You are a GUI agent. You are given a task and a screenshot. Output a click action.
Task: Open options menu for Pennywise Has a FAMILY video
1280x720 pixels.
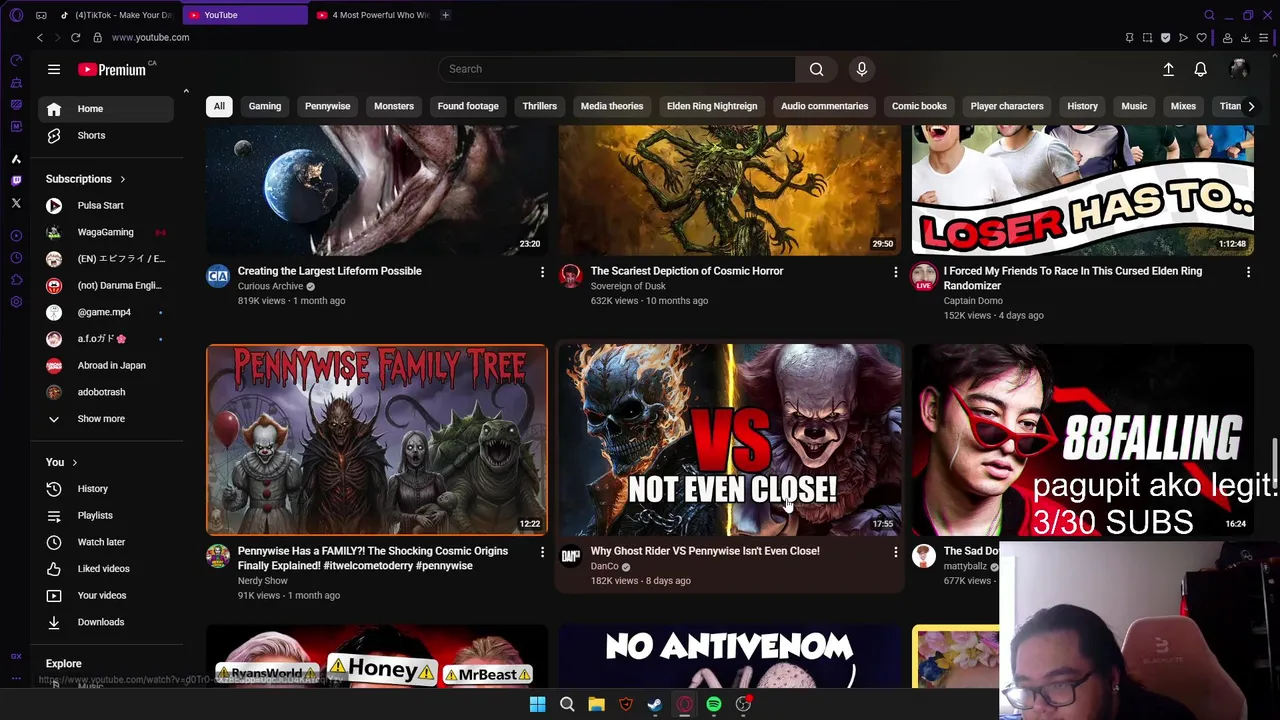(542, 552)
